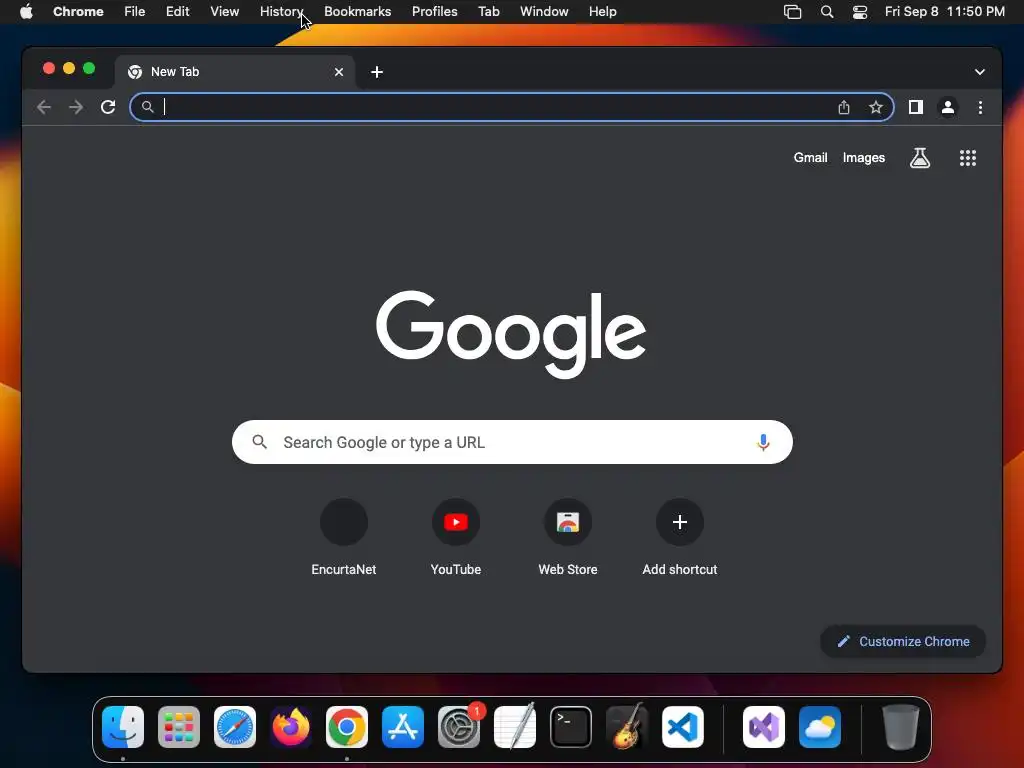Viewport: 1024px width, 768px height.
Task: Open the App Store from the dock
Action: click(403, 727)
